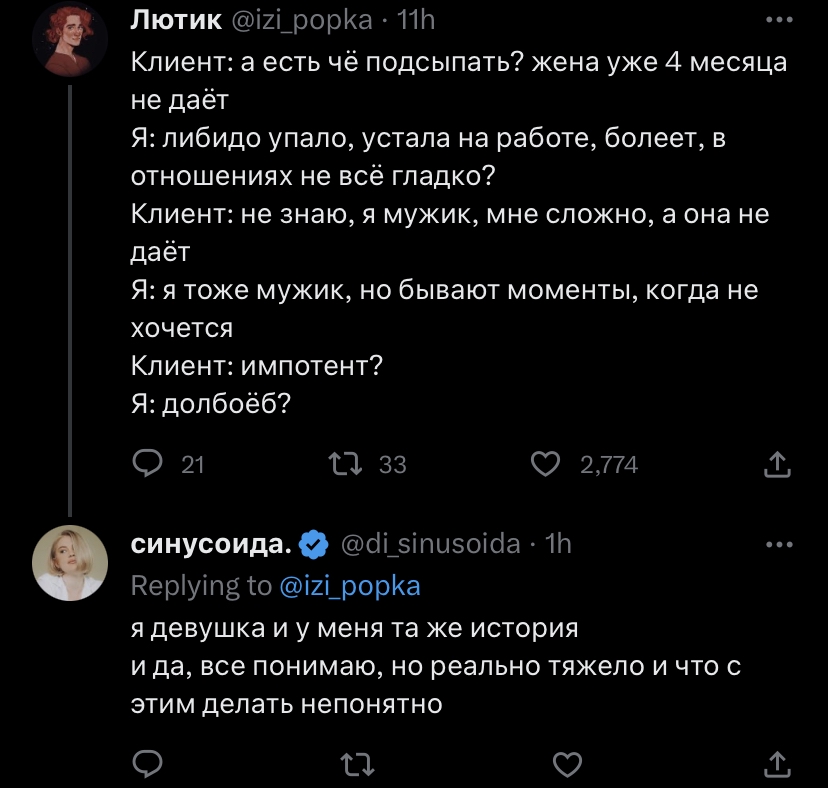This screenshot has height=788, width=828.
Task: Open the @di_sinusoida handle
Action: [431, 543]
